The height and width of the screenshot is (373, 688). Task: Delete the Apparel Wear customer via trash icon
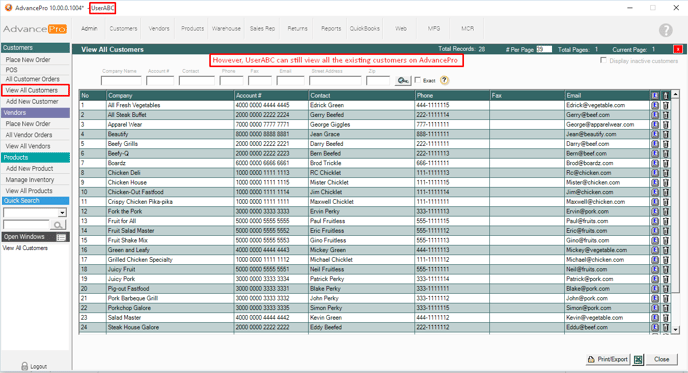tap(665, 125)
